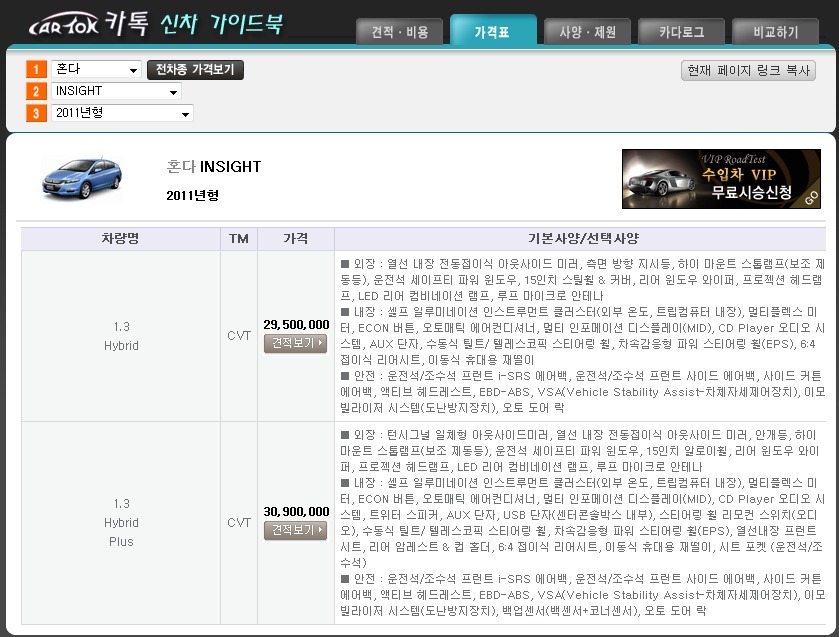
Task: Click the 1.3 Hybrid Plus trim name
Action: (121, 523)
